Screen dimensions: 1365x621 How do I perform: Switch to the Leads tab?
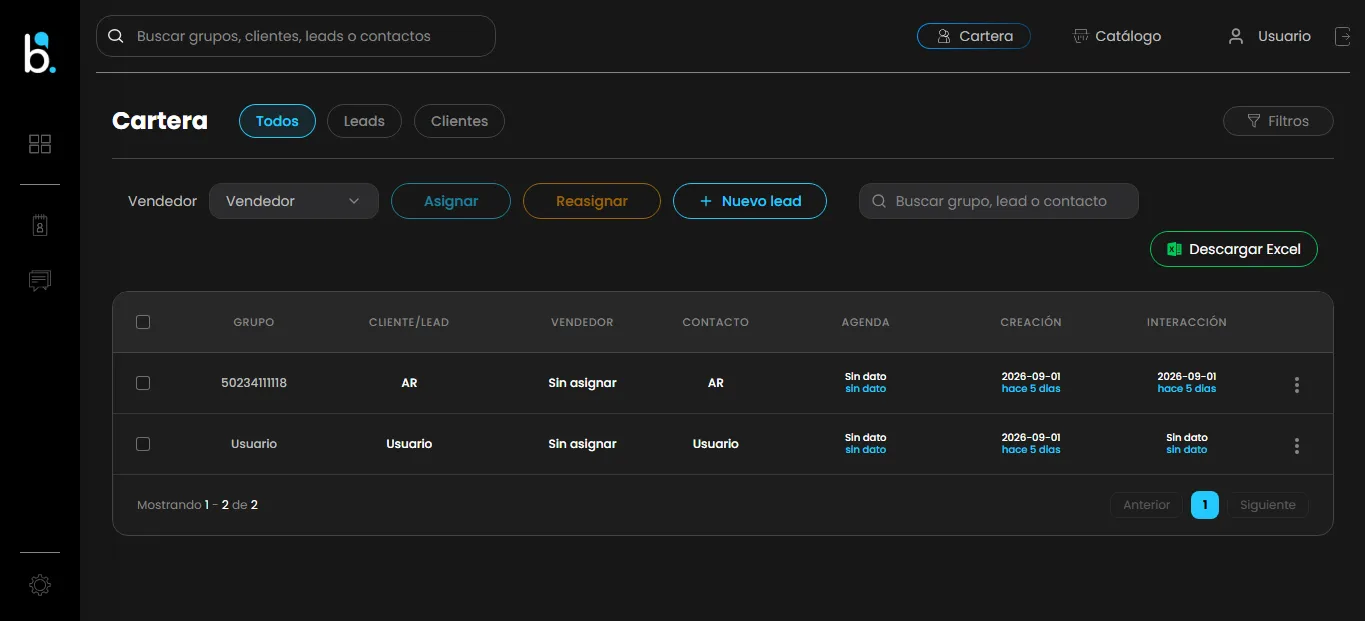364,121
